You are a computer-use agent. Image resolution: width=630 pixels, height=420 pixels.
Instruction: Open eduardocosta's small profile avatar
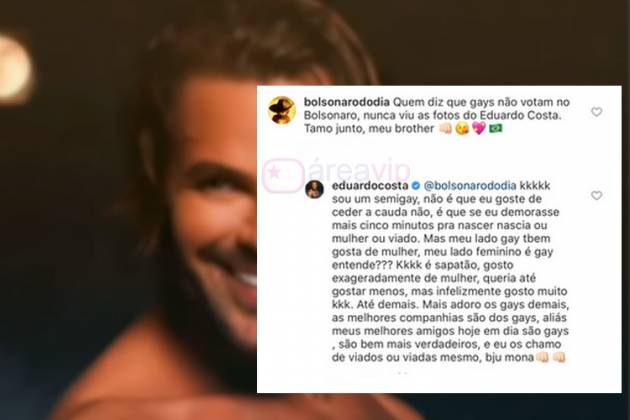(x=314, y=189)
